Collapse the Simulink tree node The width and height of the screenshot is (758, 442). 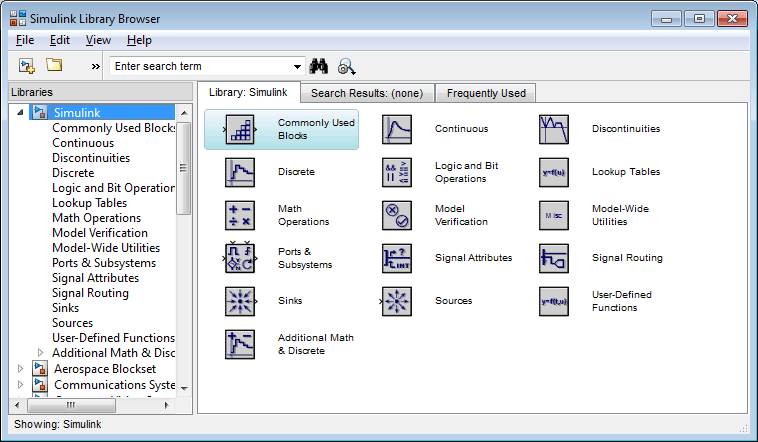tap(20, 113)
